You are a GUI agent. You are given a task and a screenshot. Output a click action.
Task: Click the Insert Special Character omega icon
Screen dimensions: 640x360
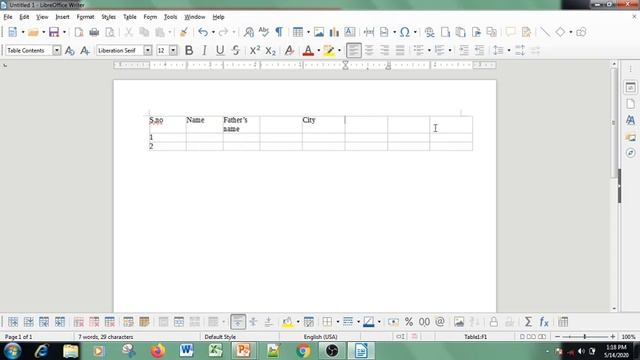coord(404,32)
